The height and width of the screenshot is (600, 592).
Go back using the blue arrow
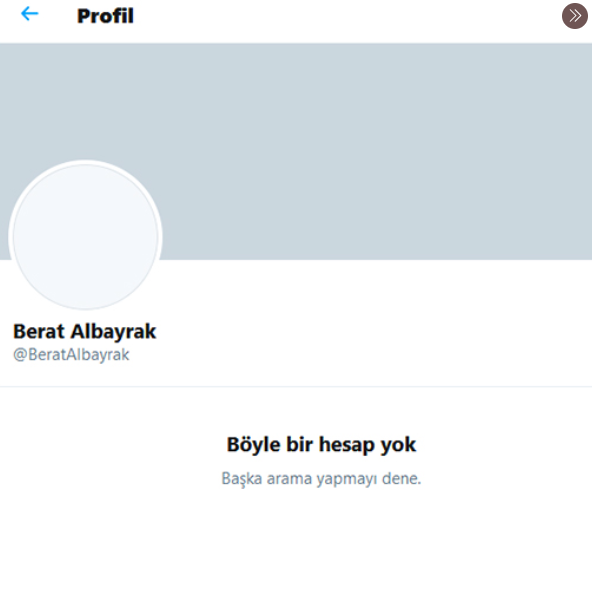[29, 14]
